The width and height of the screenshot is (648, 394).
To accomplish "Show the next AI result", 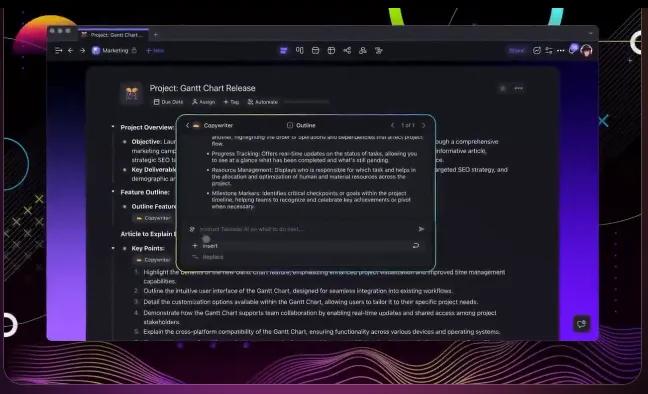I will 424,125.
